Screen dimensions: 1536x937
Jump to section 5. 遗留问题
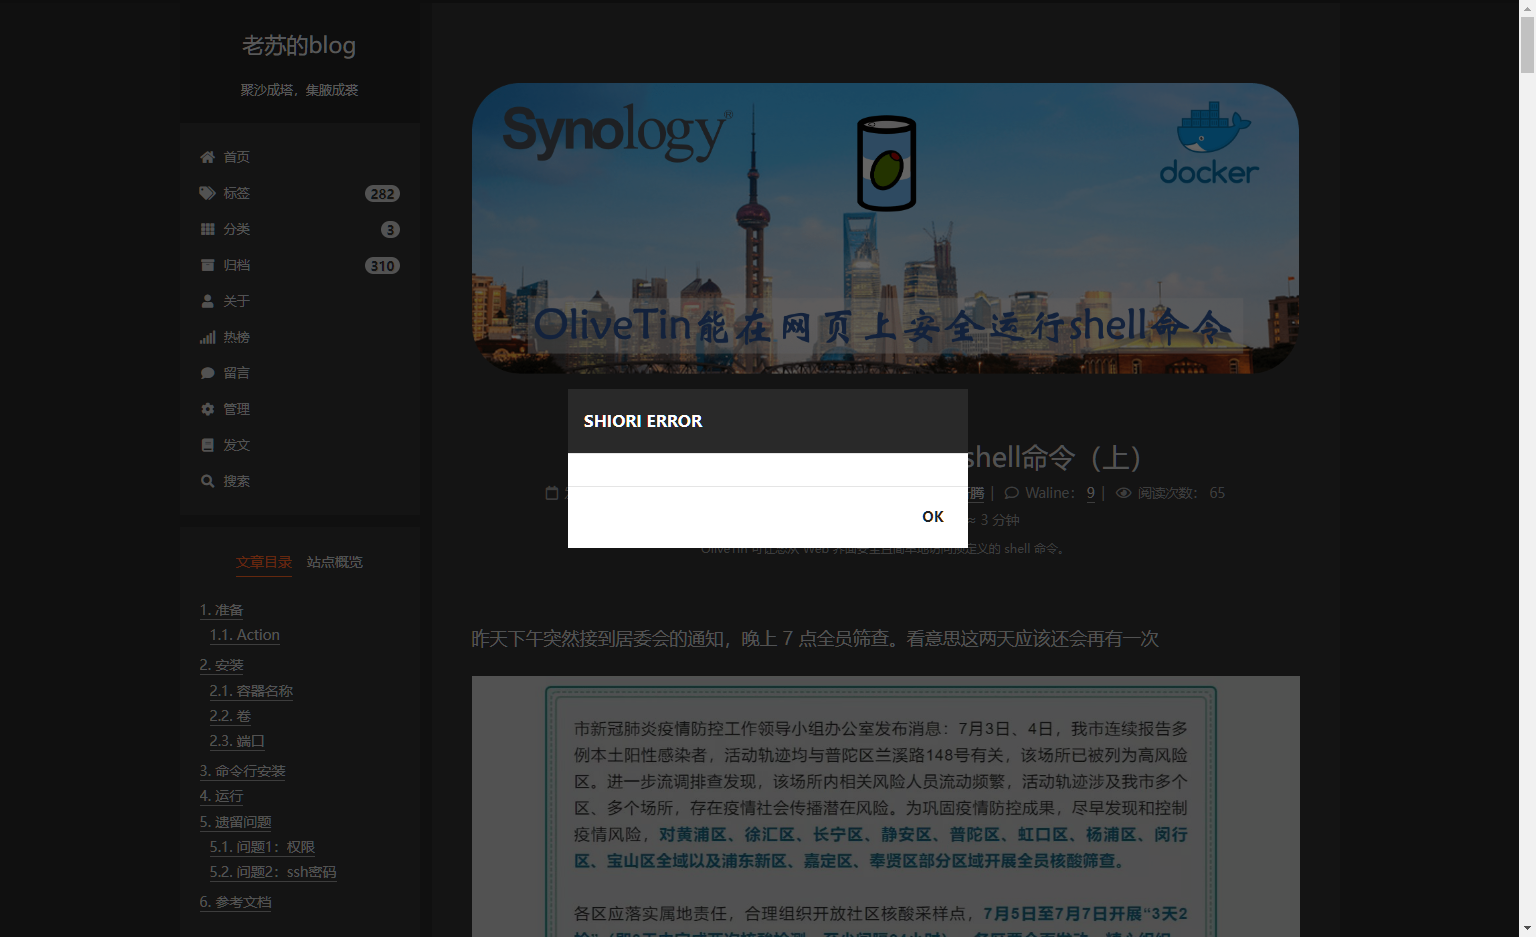click(235, 822)
